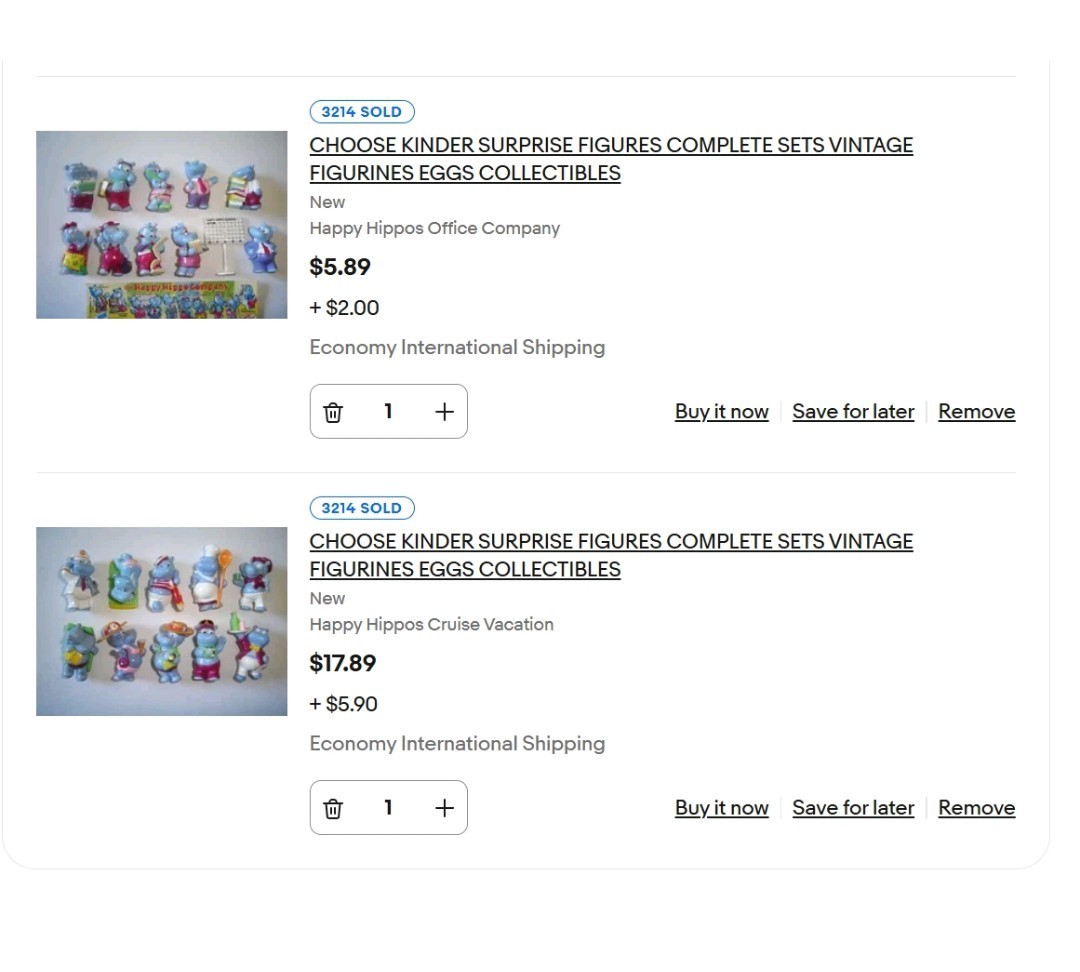Save the Cruise Vacation item for later
Image resolution: width=1080 pixels, height=972 pixels.
pyautogui.click(x=853, y=808)
